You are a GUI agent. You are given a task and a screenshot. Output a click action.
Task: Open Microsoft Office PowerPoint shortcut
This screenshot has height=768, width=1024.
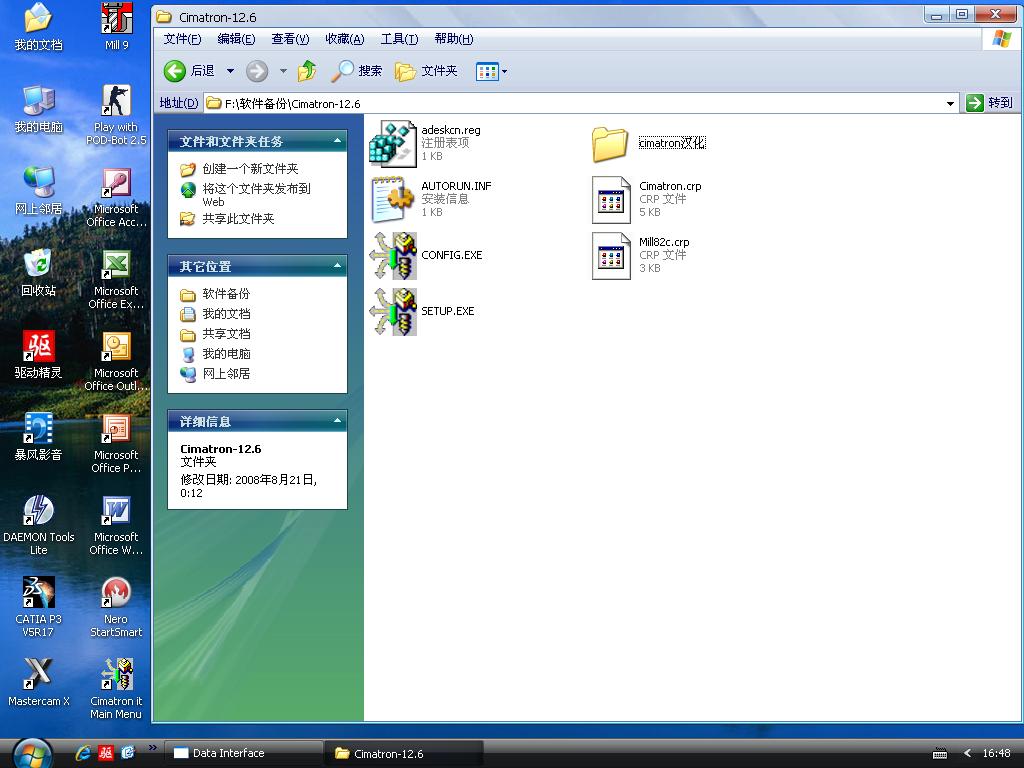(x=116, y=443)
